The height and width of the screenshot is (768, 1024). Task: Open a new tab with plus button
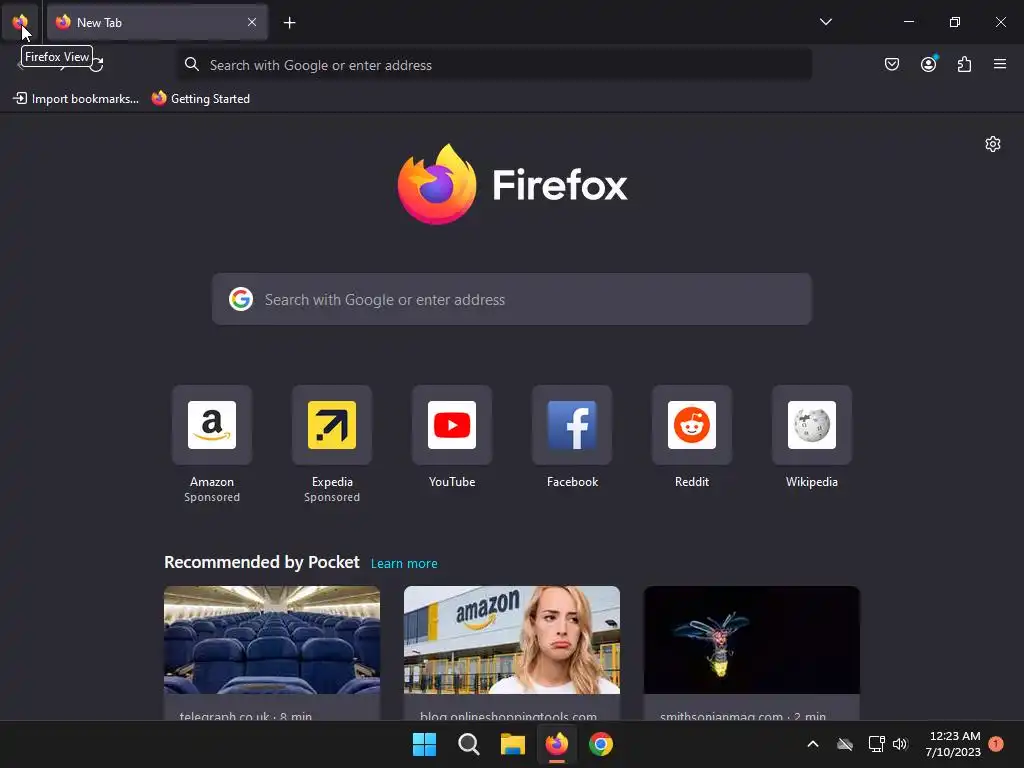289,23
